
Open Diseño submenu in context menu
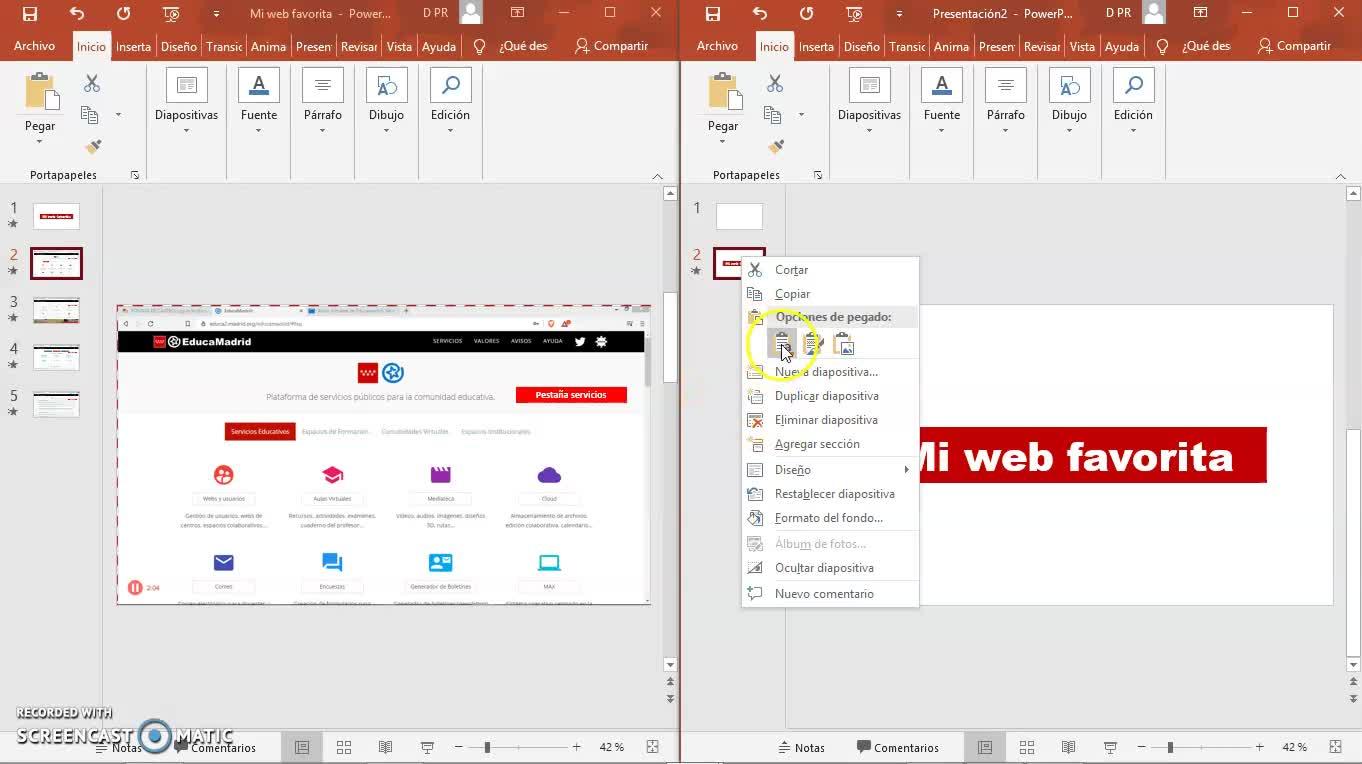coord(830,470)
